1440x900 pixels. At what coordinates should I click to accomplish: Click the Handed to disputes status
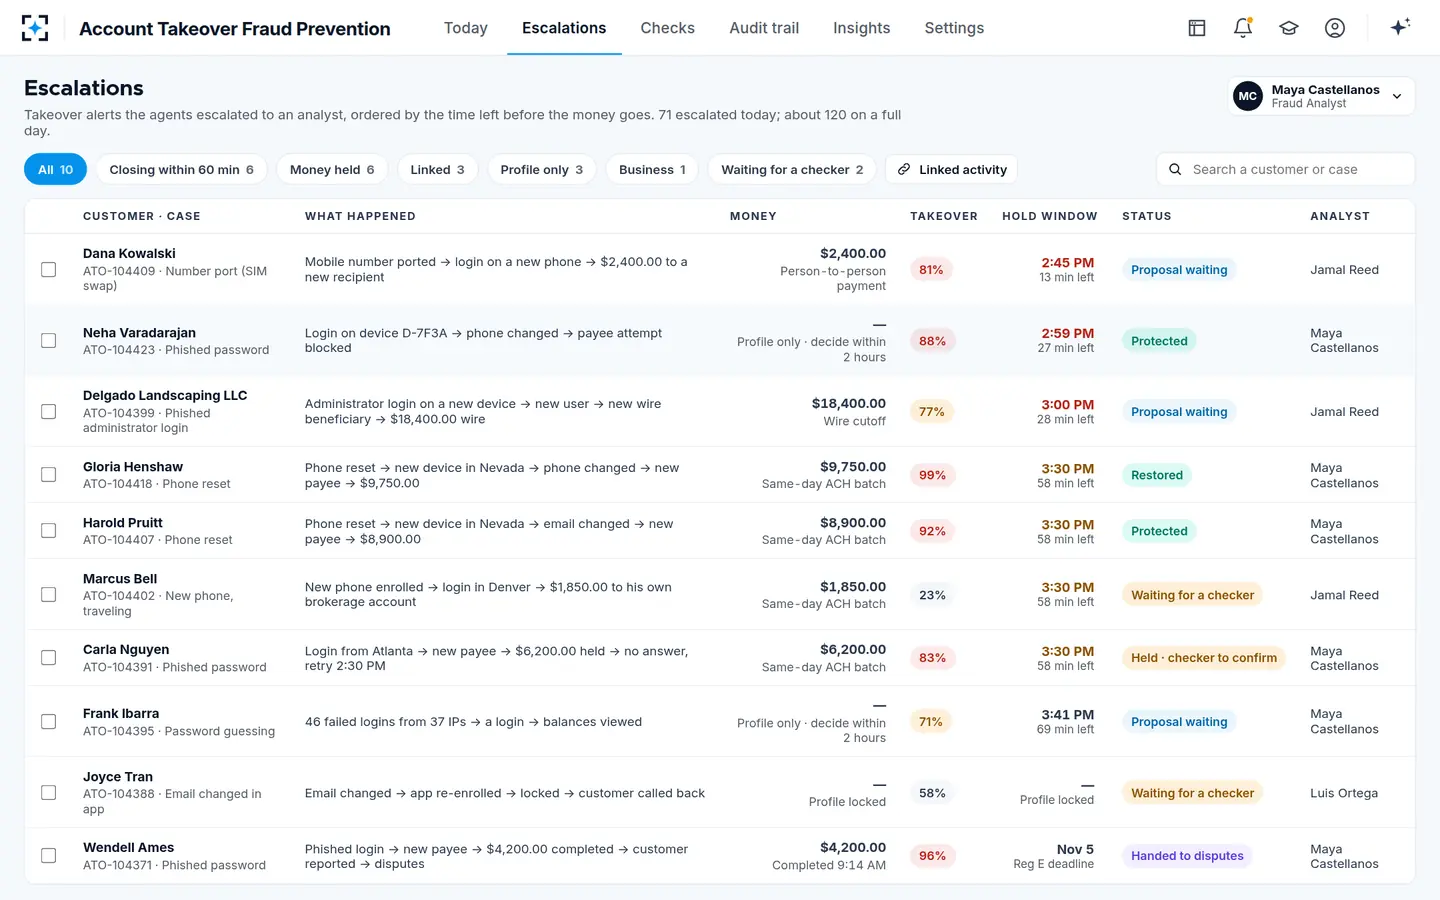pyautogui.click(x=1187, y=856)
